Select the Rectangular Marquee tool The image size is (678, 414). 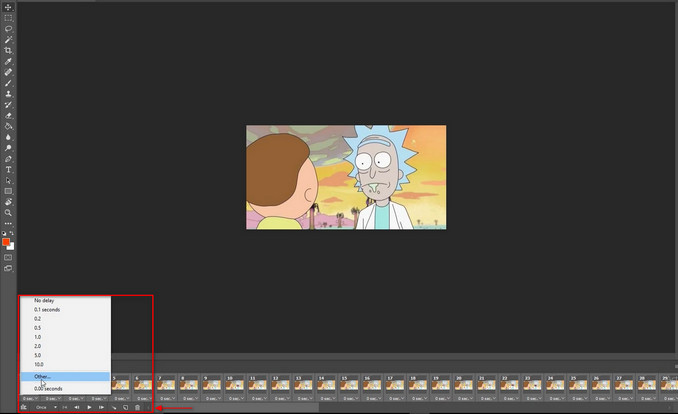tap(8, 18)
